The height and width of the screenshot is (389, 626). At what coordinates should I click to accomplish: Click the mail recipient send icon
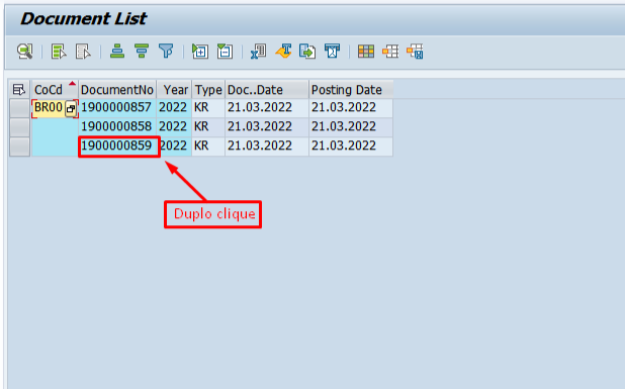click(x=332, y=52)
